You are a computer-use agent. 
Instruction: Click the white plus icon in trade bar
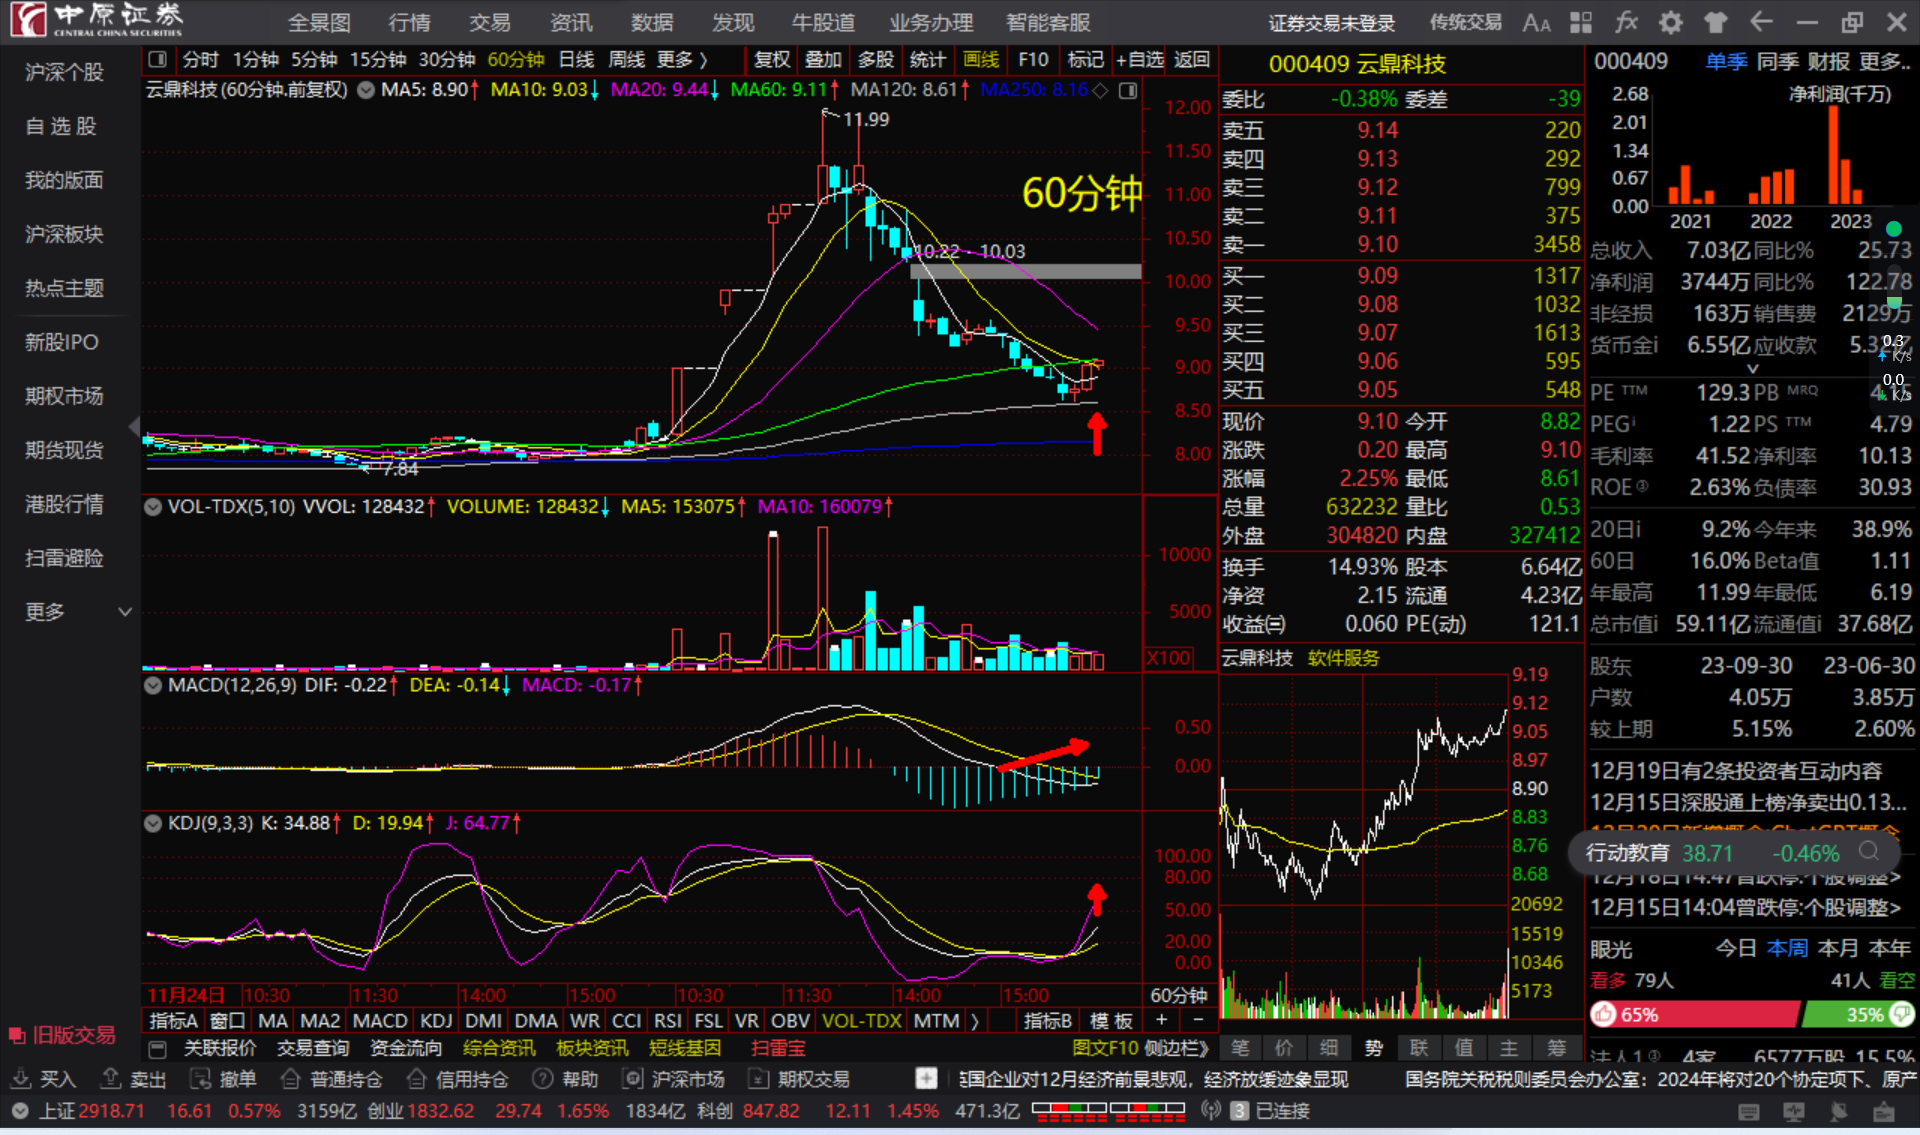(926, 1079)
